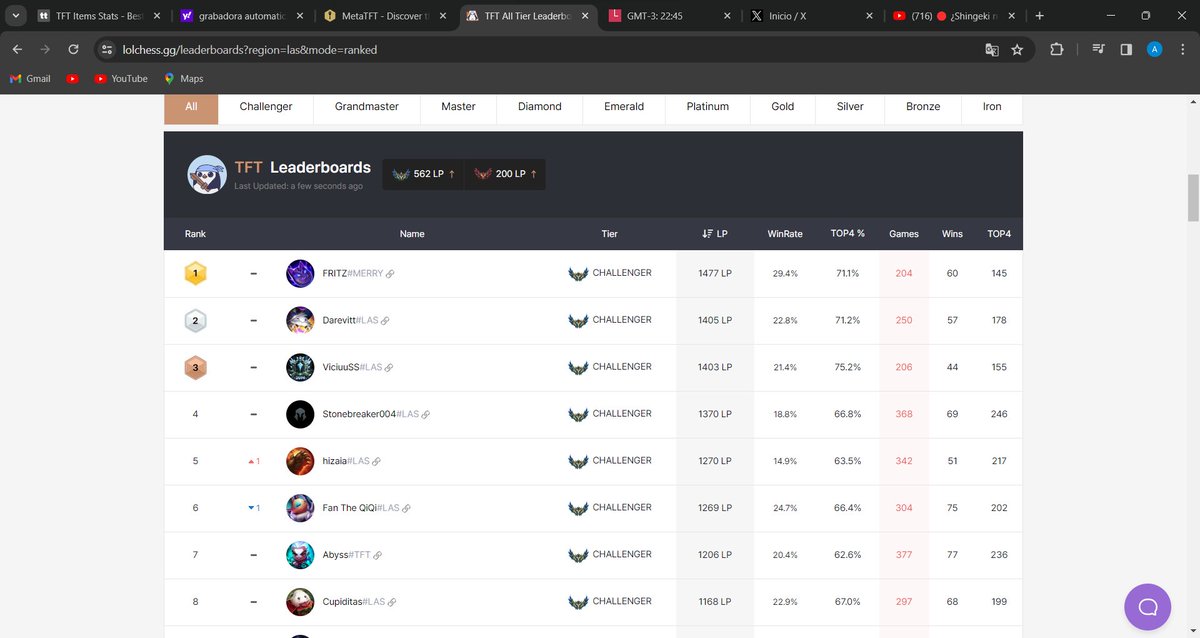Open FRITZ#MERRY player profile
The image size is (1200, 638).
pos(353,273)
